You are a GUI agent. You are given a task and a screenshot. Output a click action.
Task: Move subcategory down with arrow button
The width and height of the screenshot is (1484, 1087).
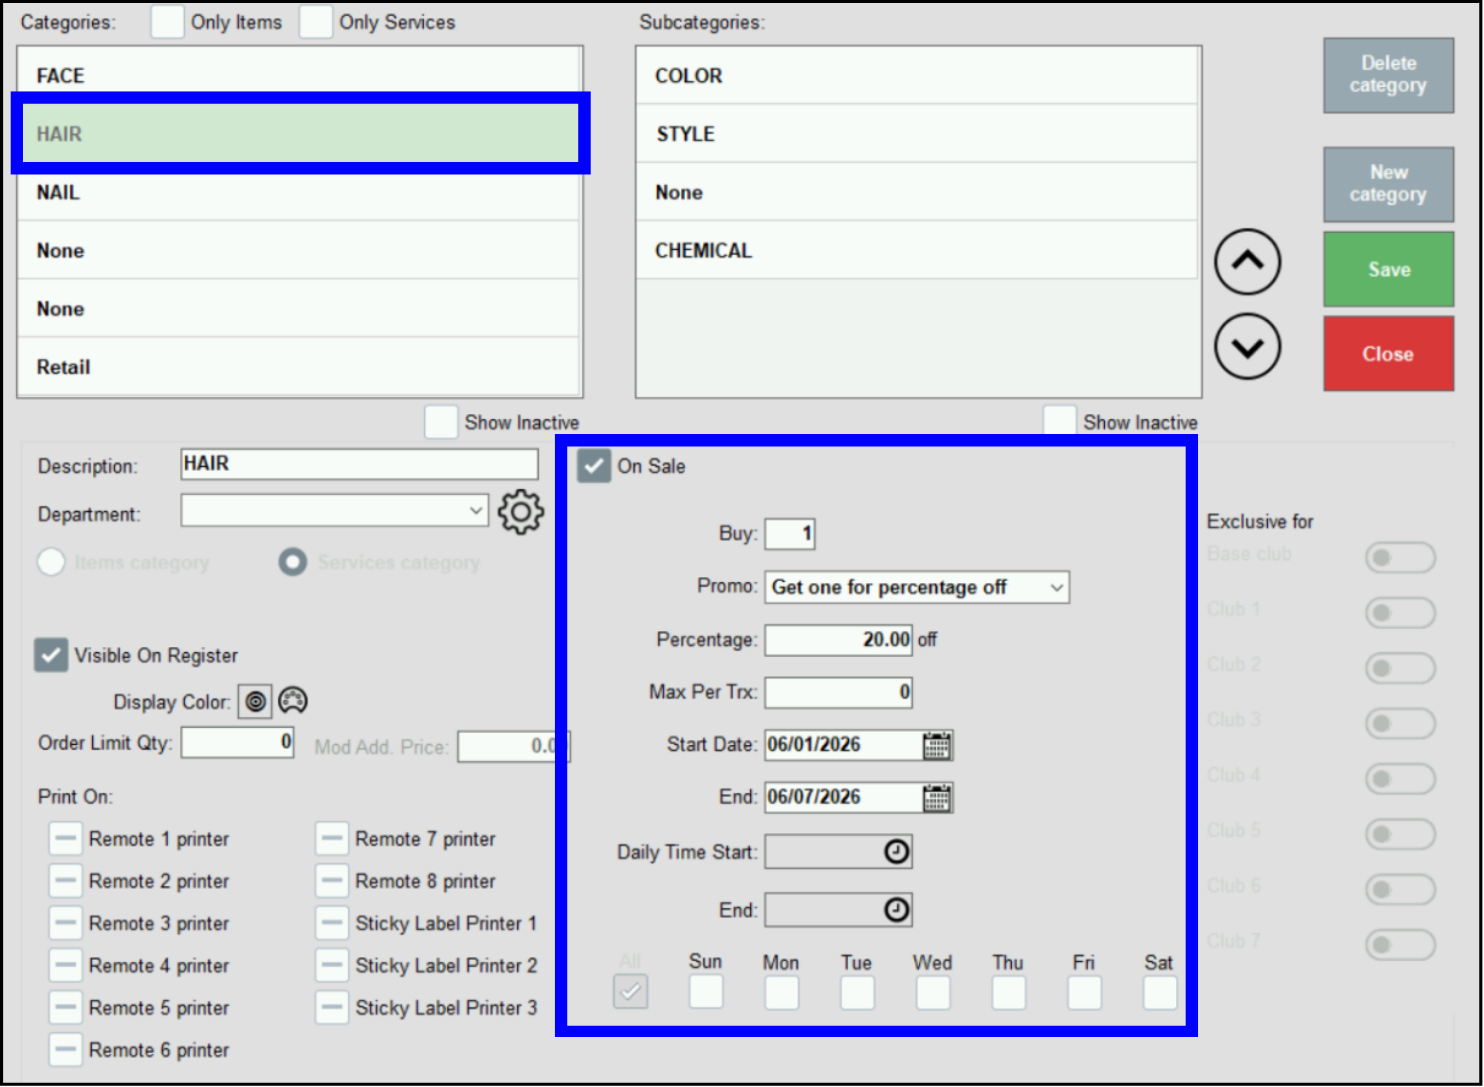1247,347
